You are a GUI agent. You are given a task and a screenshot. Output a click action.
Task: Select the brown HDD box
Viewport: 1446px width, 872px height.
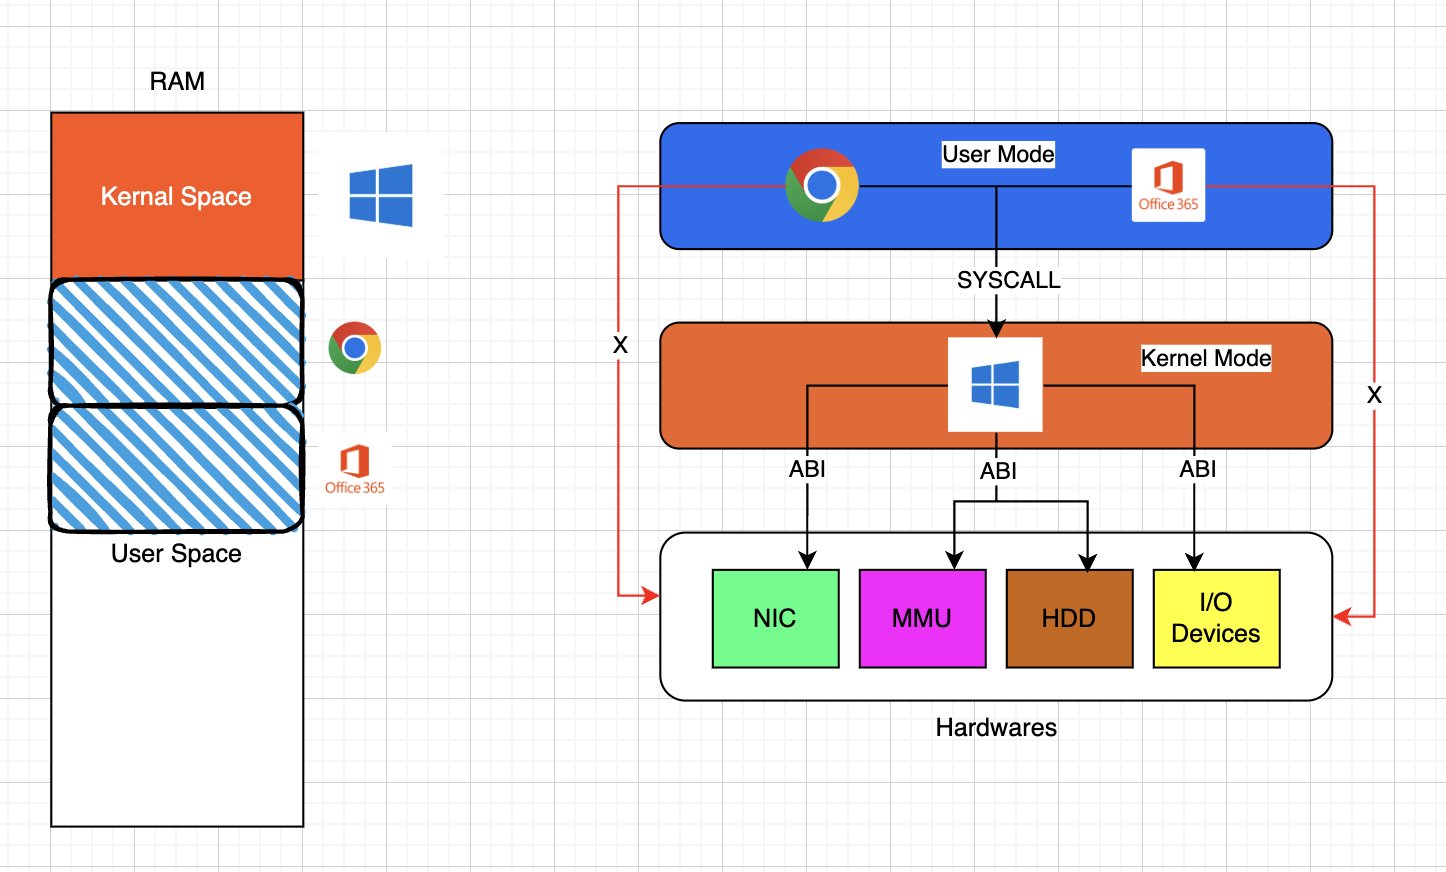click(1069, 618)
